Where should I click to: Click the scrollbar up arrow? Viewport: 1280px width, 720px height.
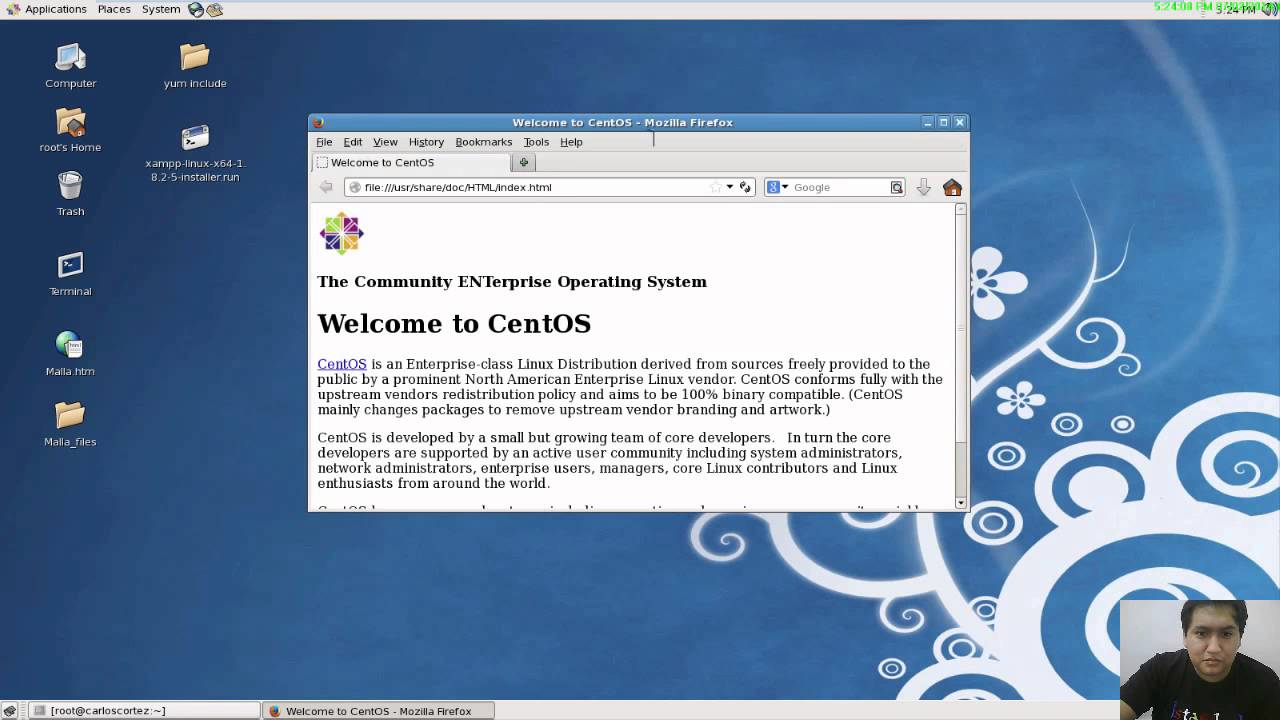[961, 210]
